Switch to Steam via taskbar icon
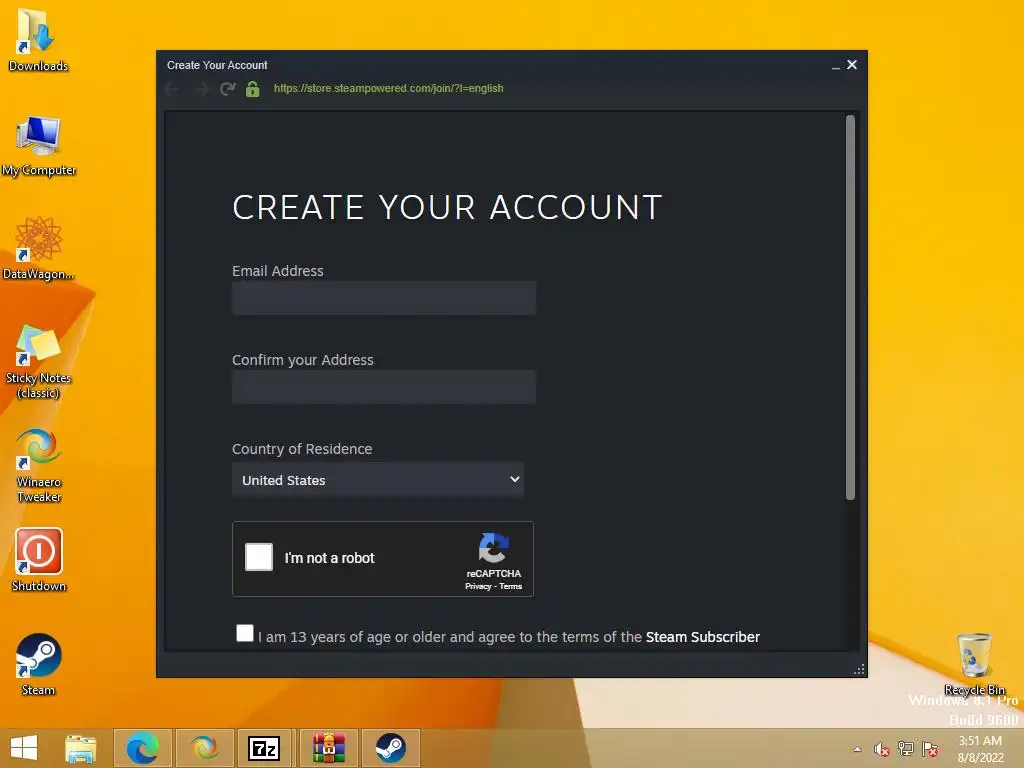 [x=391, y=748]
